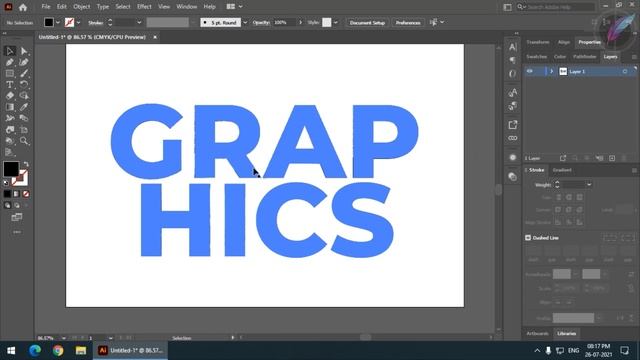Image resolution: width=640 pixels, height=360 pixels.
Task: Open the Window menu
Action: click(x=187, y=7)
